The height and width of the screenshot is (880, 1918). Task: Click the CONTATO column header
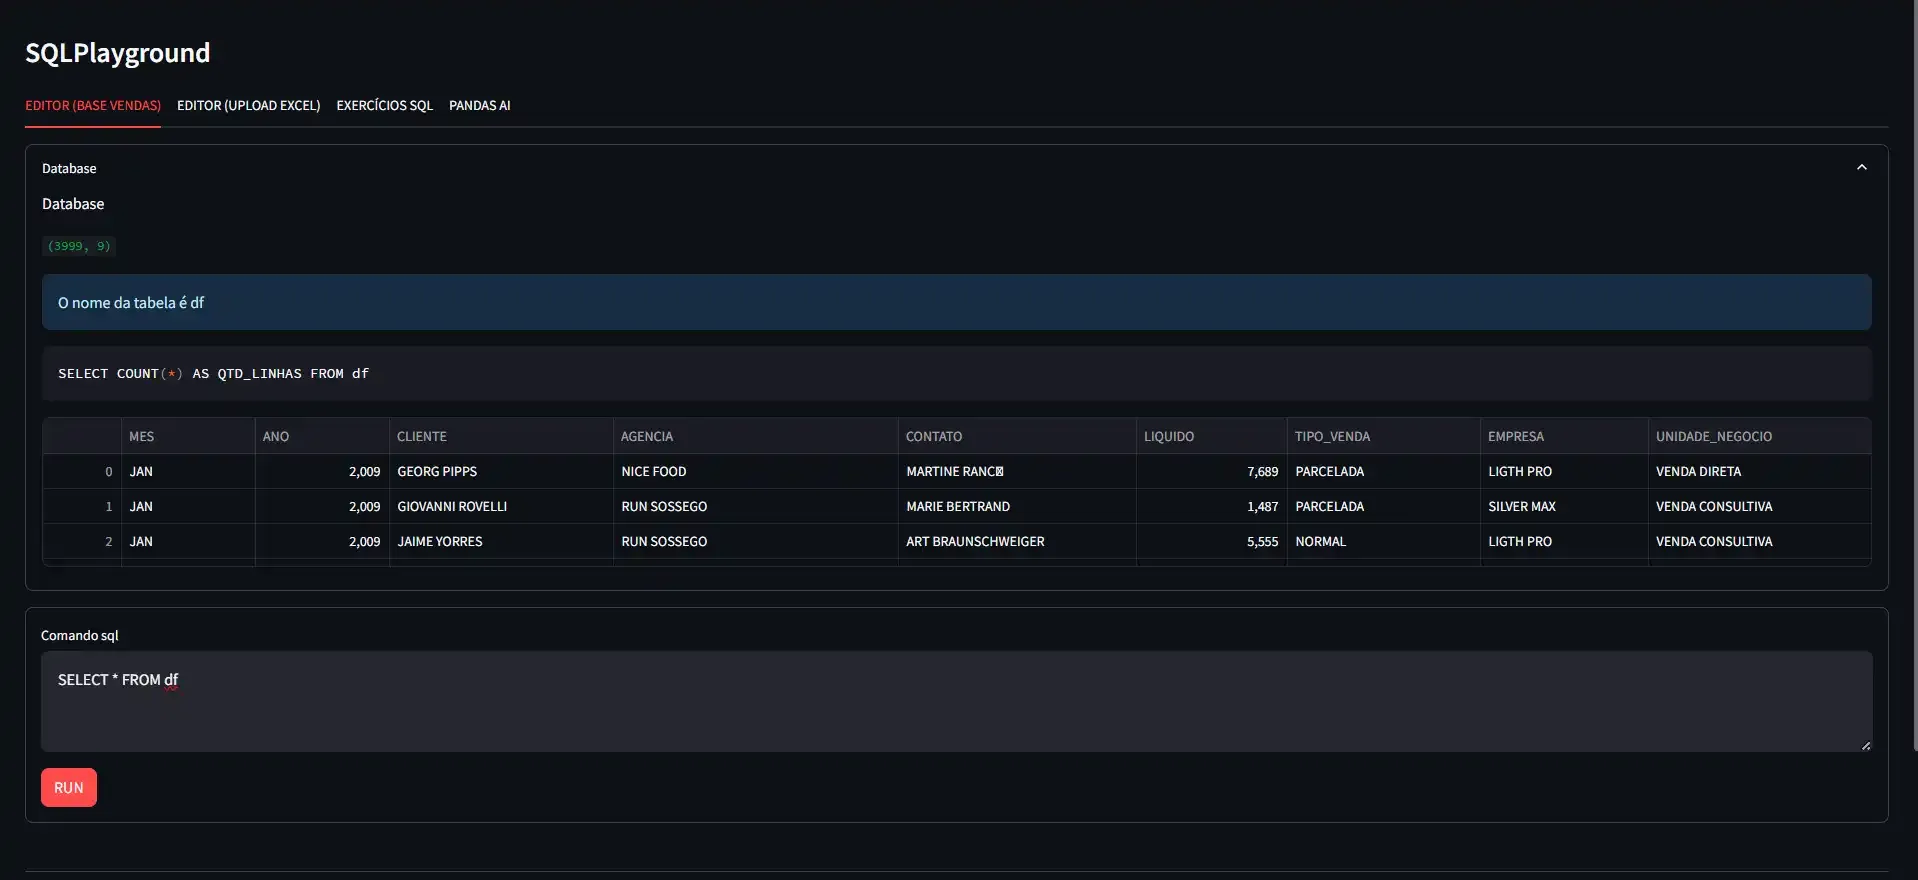tap(1017, 436)
